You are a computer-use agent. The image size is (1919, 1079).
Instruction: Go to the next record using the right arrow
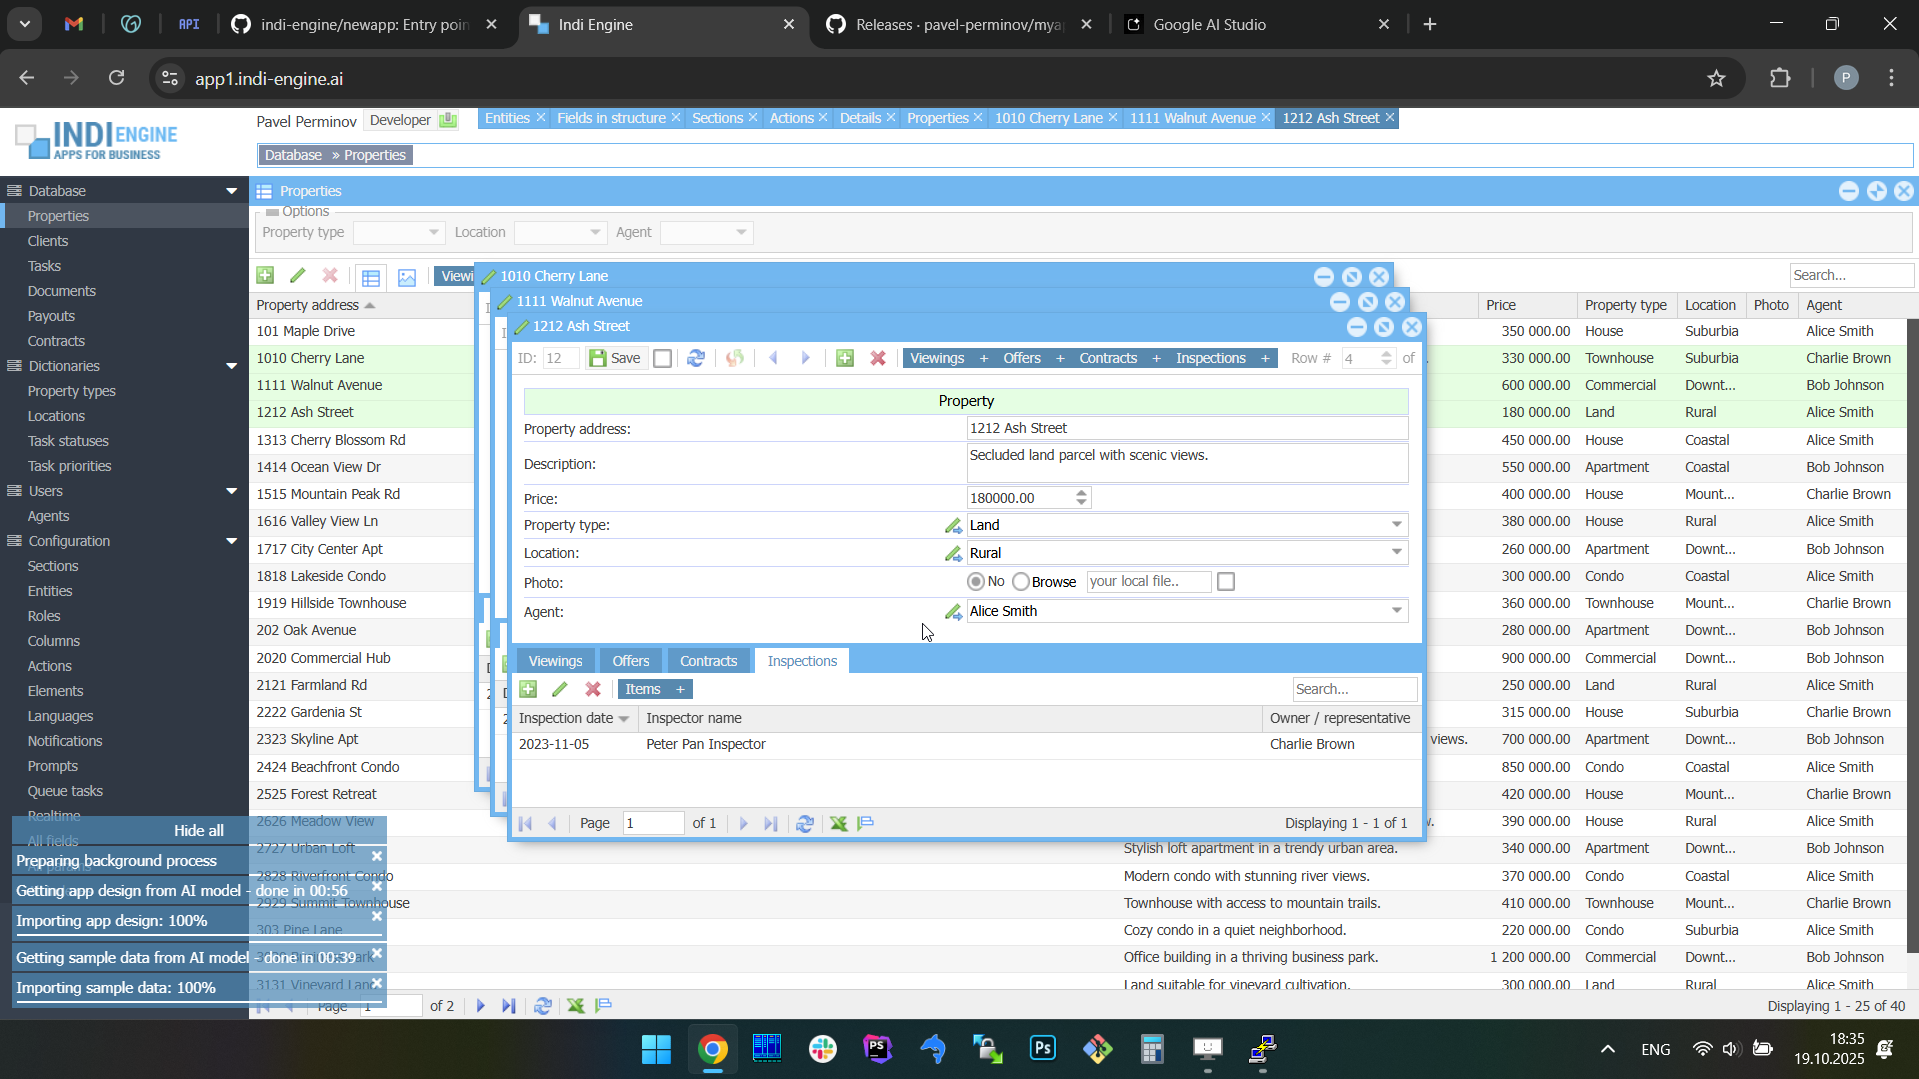[x=806, y=359]
